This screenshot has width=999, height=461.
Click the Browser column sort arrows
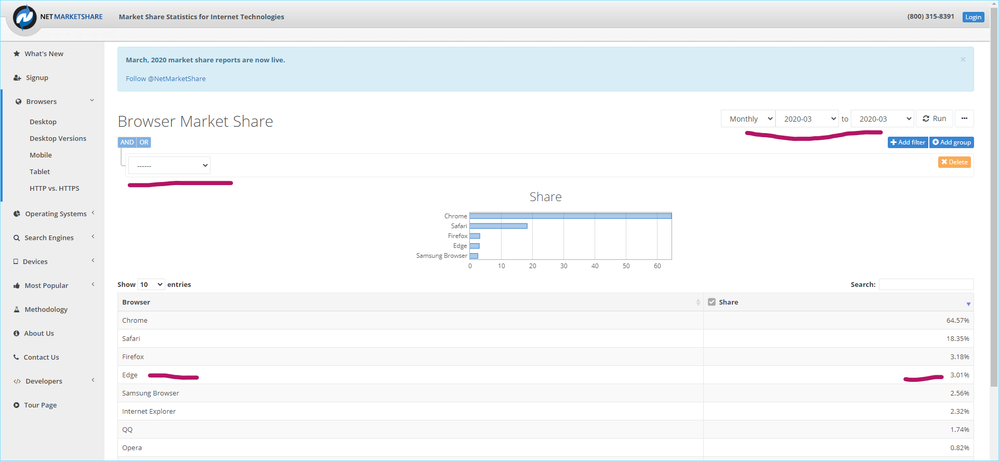click(698, 302)
